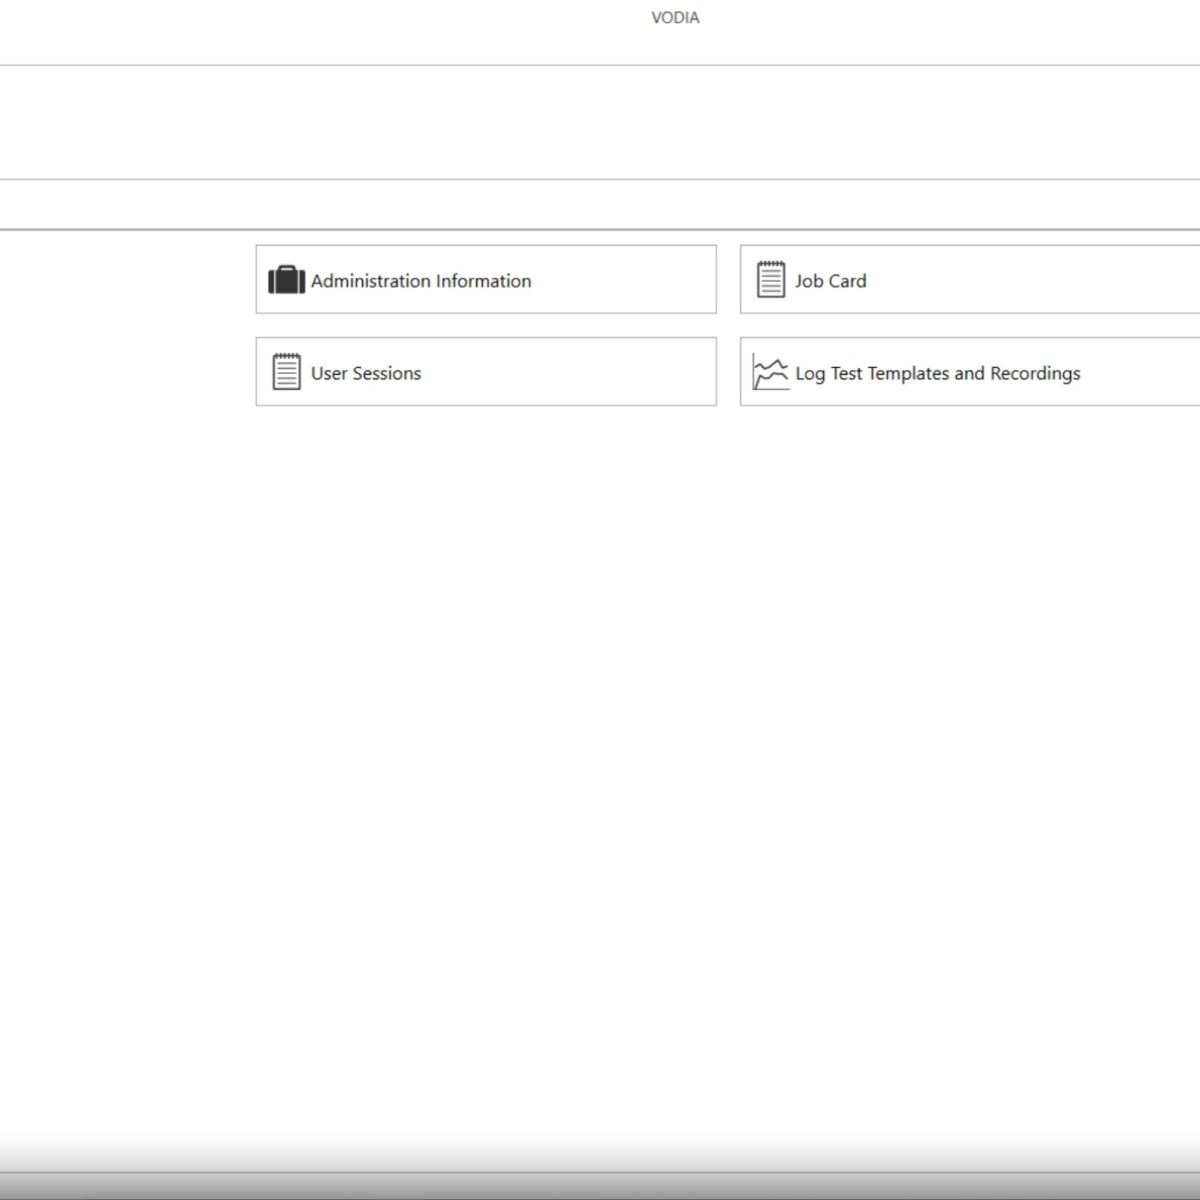Open the Administration Information tile

coord(486,279)
